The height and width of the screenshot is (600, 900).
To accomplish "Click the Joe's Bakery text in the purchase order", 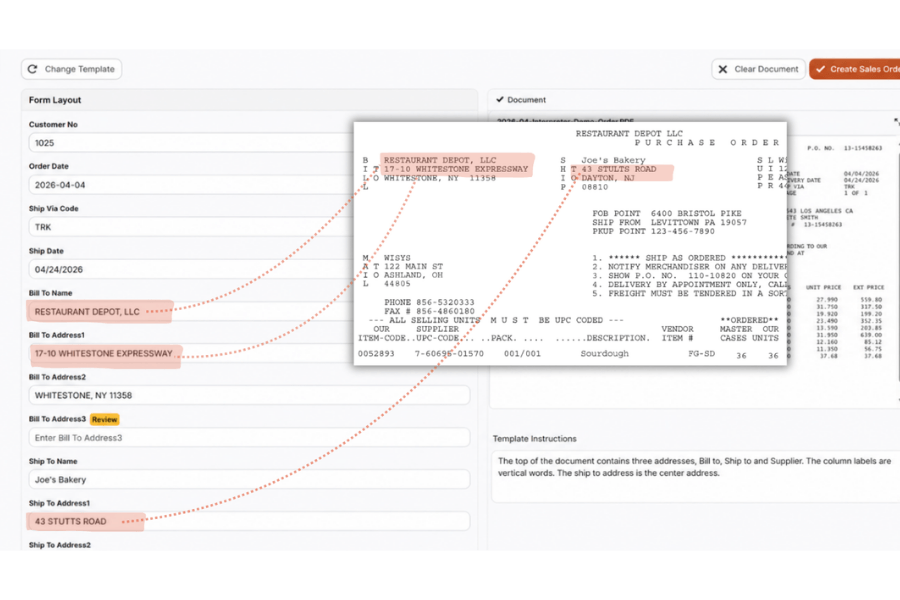I will 613,160.
